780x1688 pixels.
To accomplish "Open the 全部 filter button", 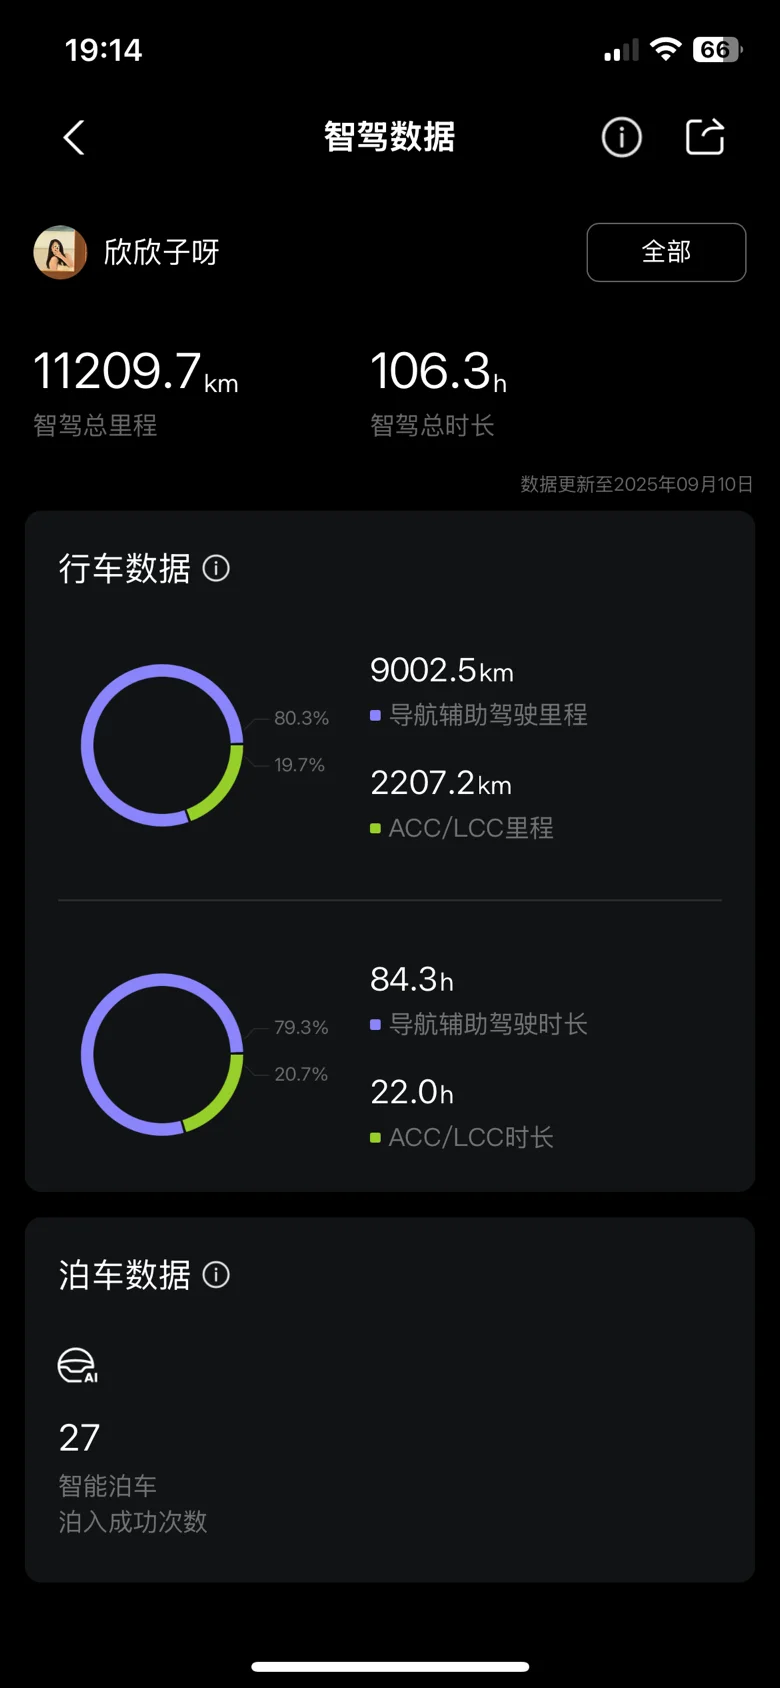I will point(666,252).
